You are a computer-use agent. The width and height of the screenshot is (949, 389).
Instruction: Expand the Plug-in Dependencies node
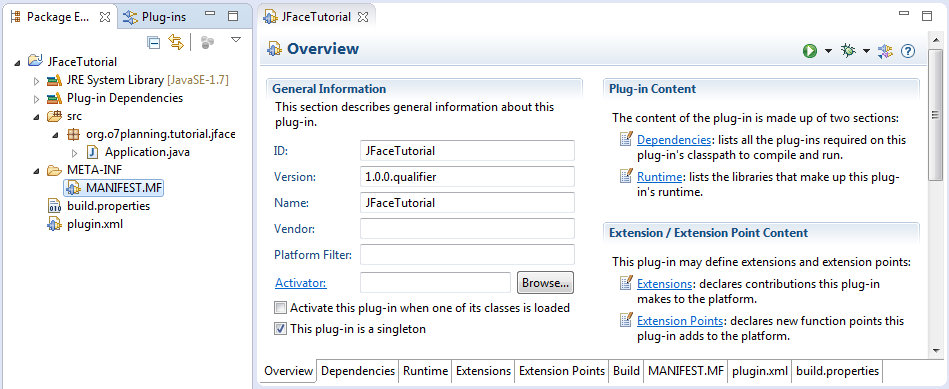[36, 98]
